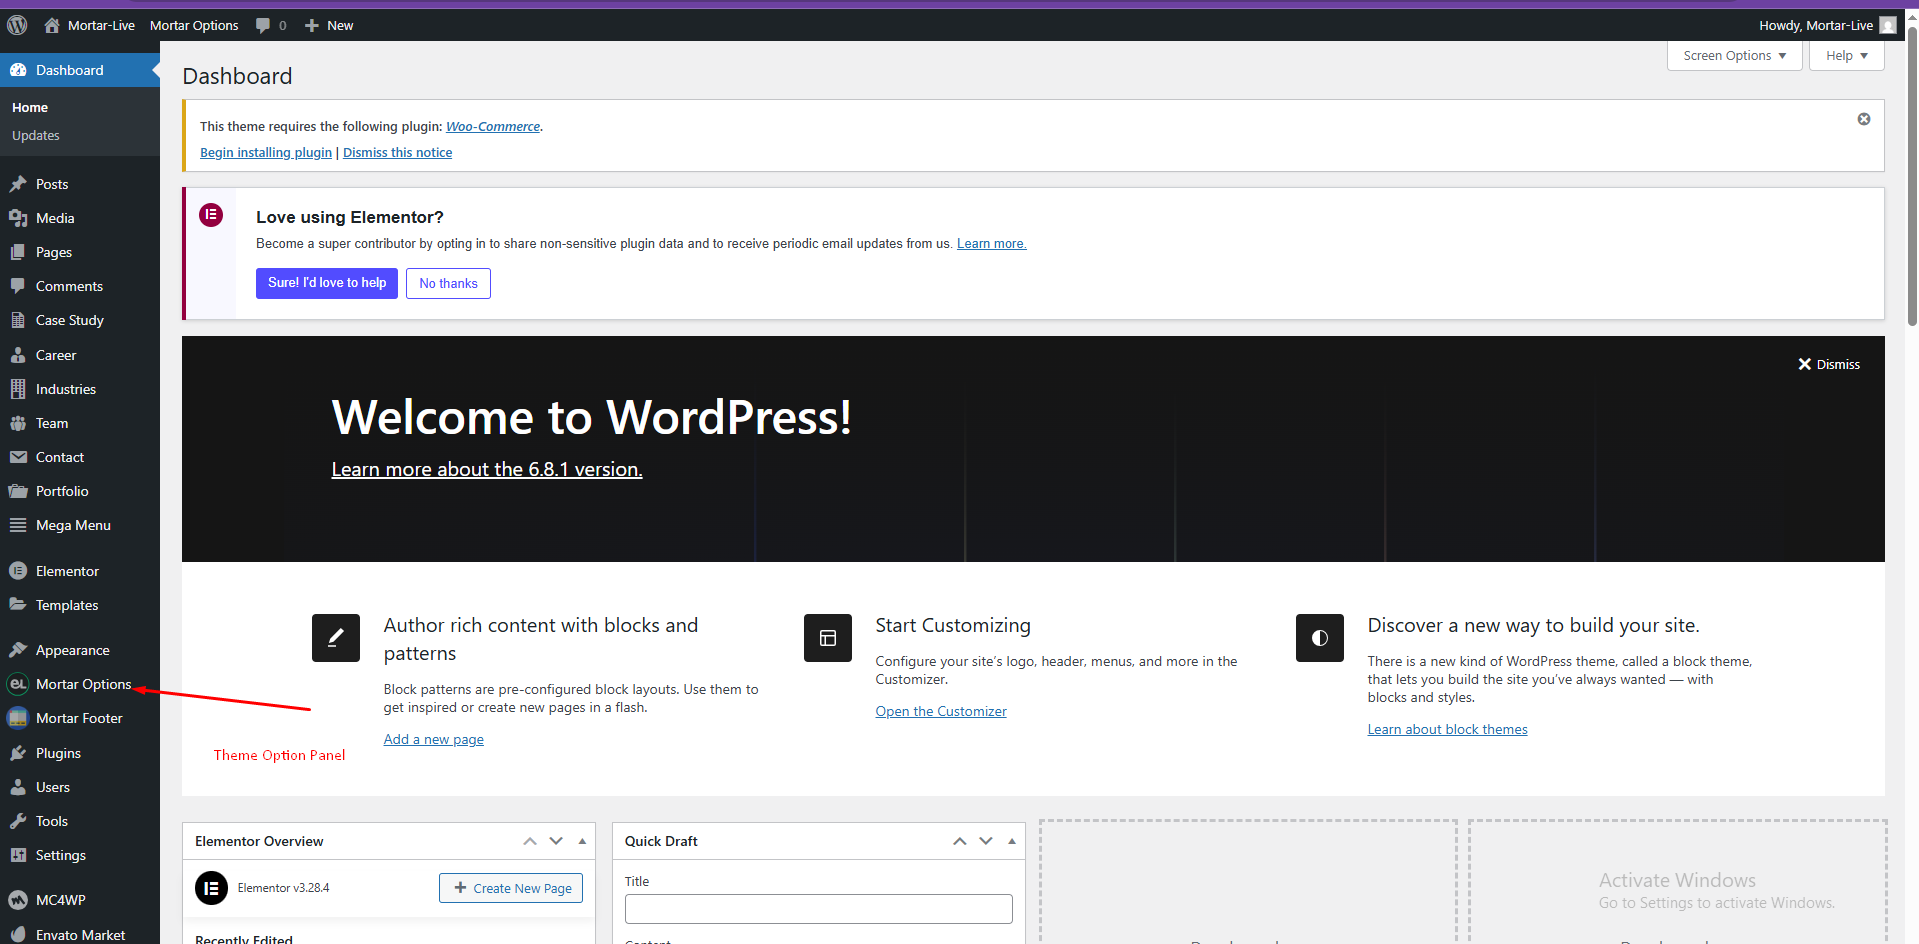Move Elementor Overview widget down
Screen dimensions: 1919x944
click(x=556, y=841)
